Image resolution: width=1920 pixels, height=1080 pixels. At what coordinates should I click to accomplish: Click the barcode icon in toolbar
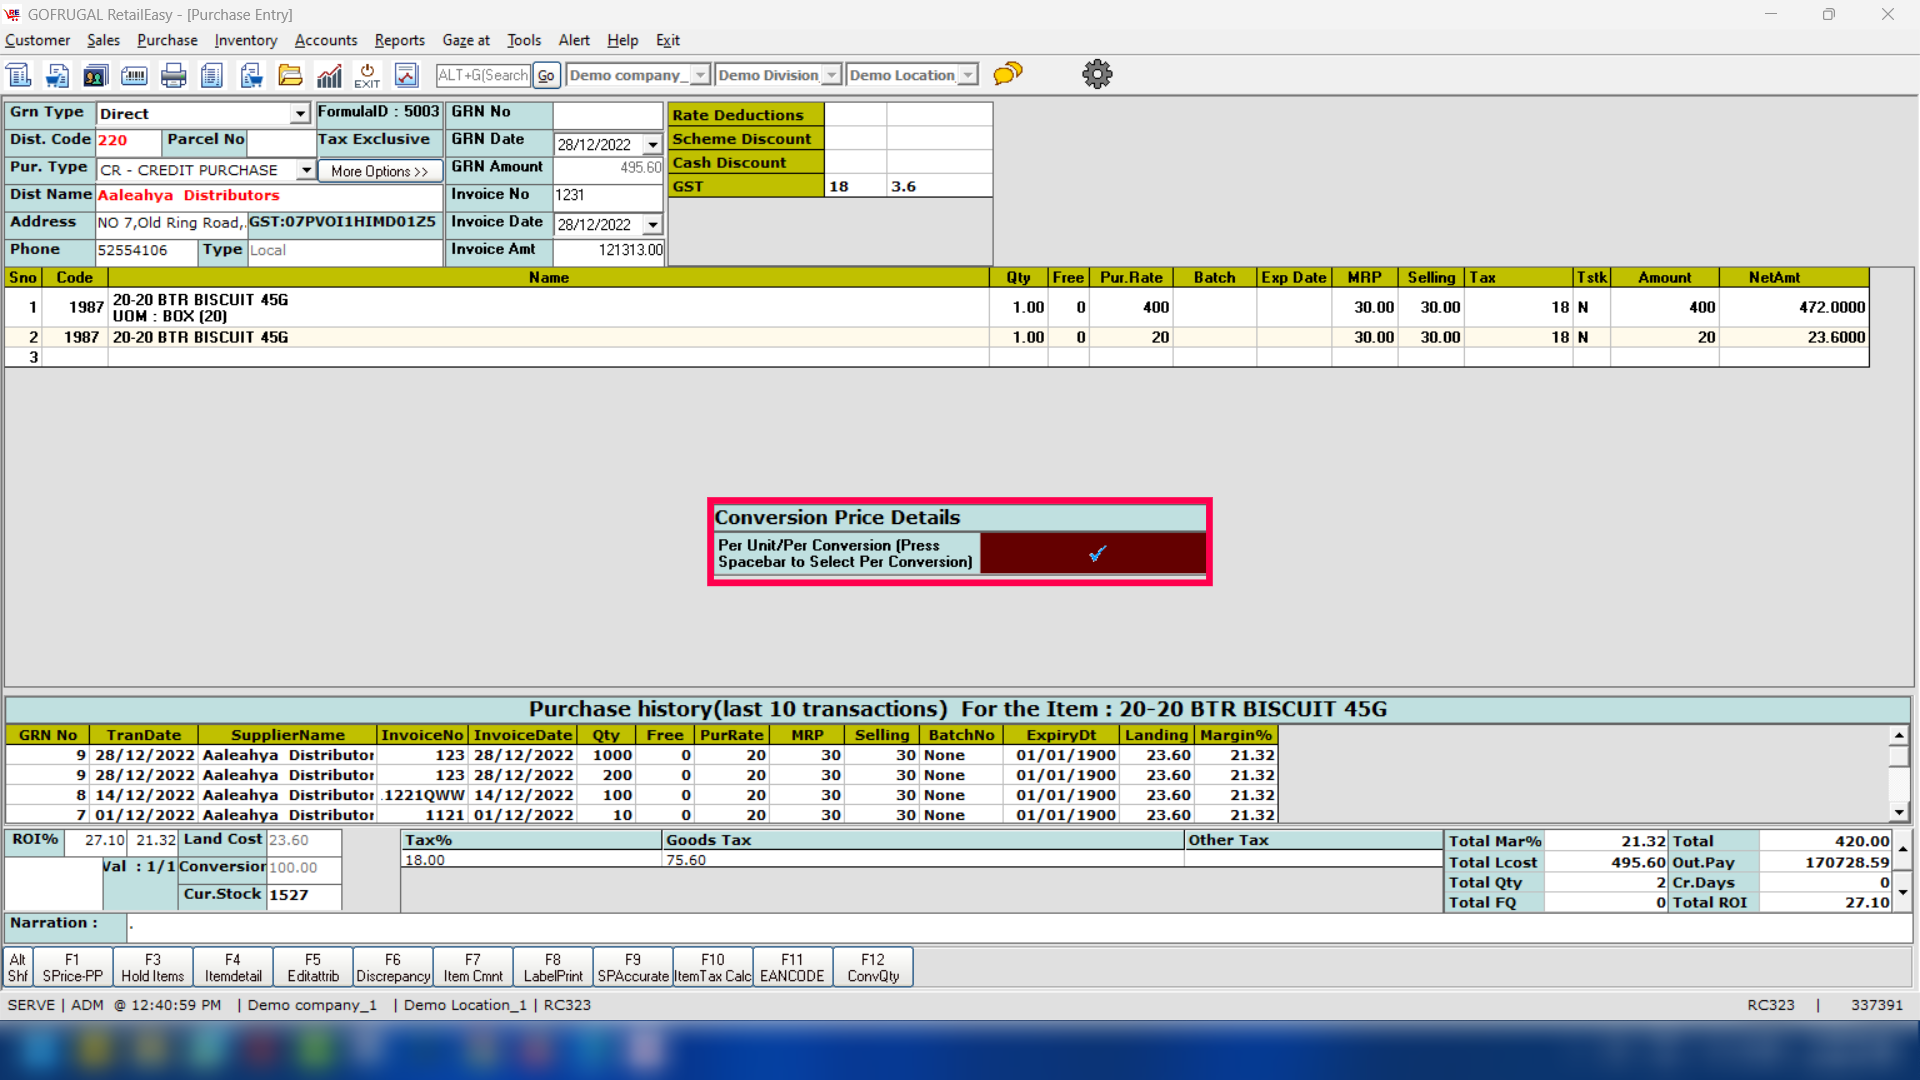pos(134,75)
